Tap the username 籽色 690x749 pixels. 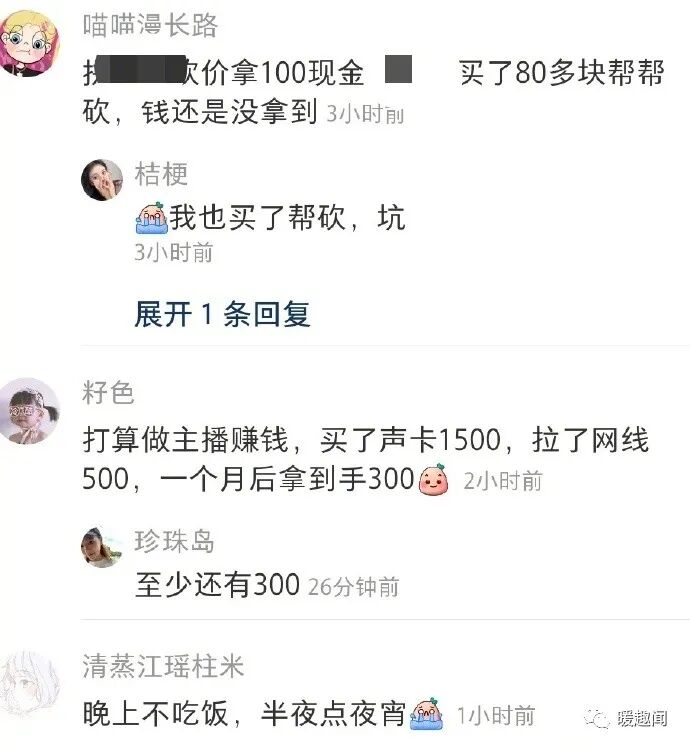click(x=108, y=393)
